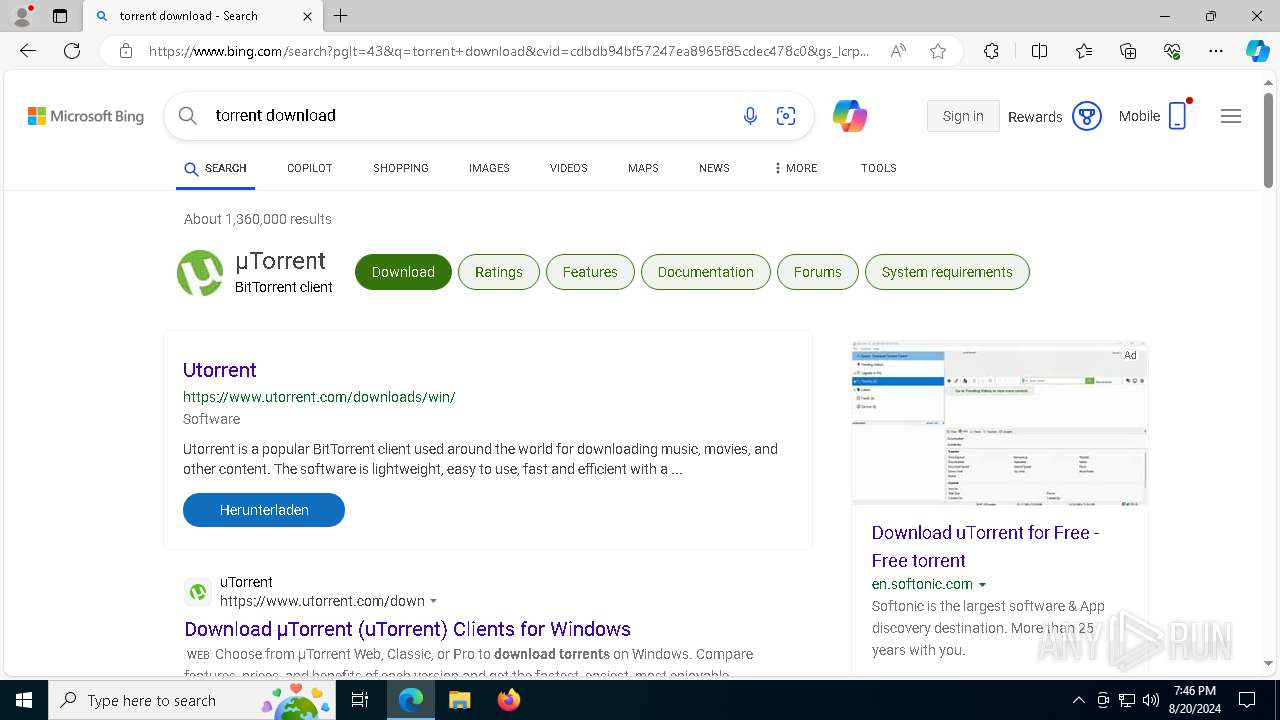Select the Forums pill
This screenshot has width=1280, height=720.
(x=817, y=272)
